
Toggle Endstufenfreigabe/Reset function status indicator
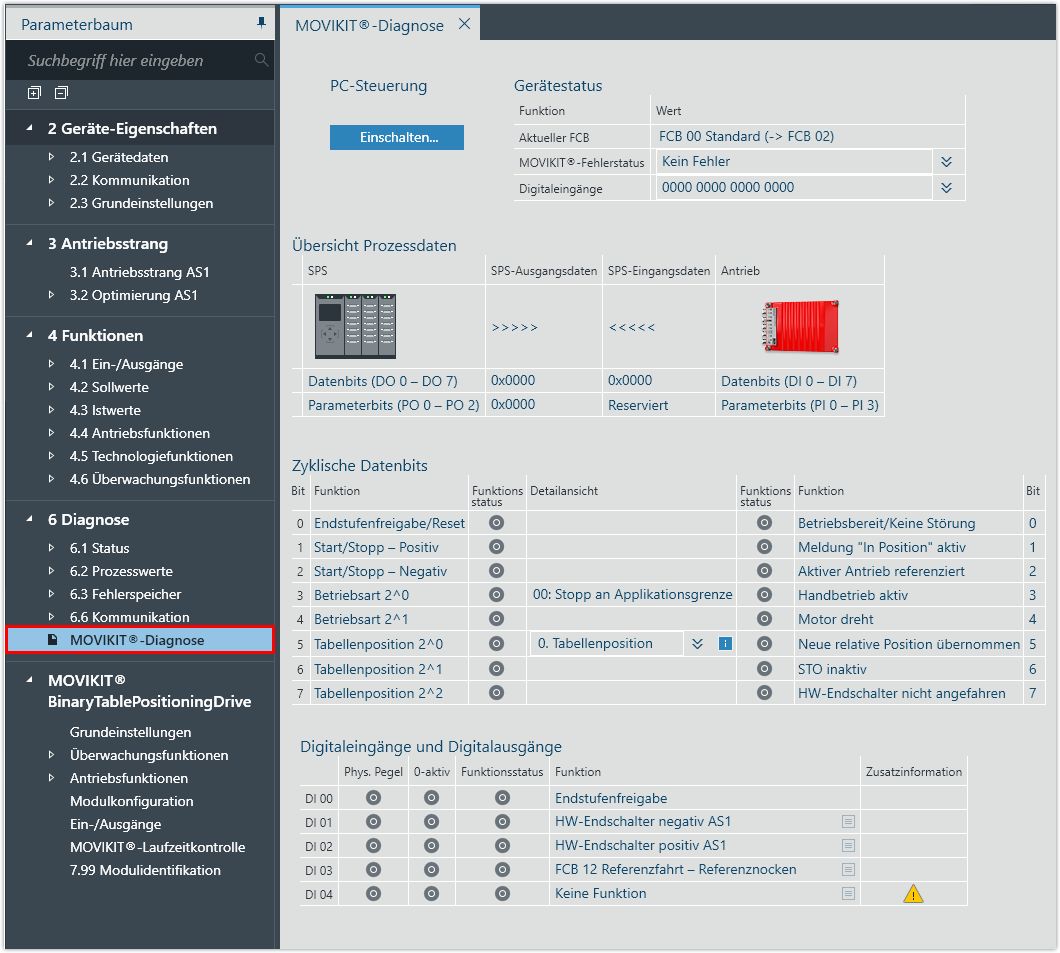pyautogui.click(x=495, y=523)
